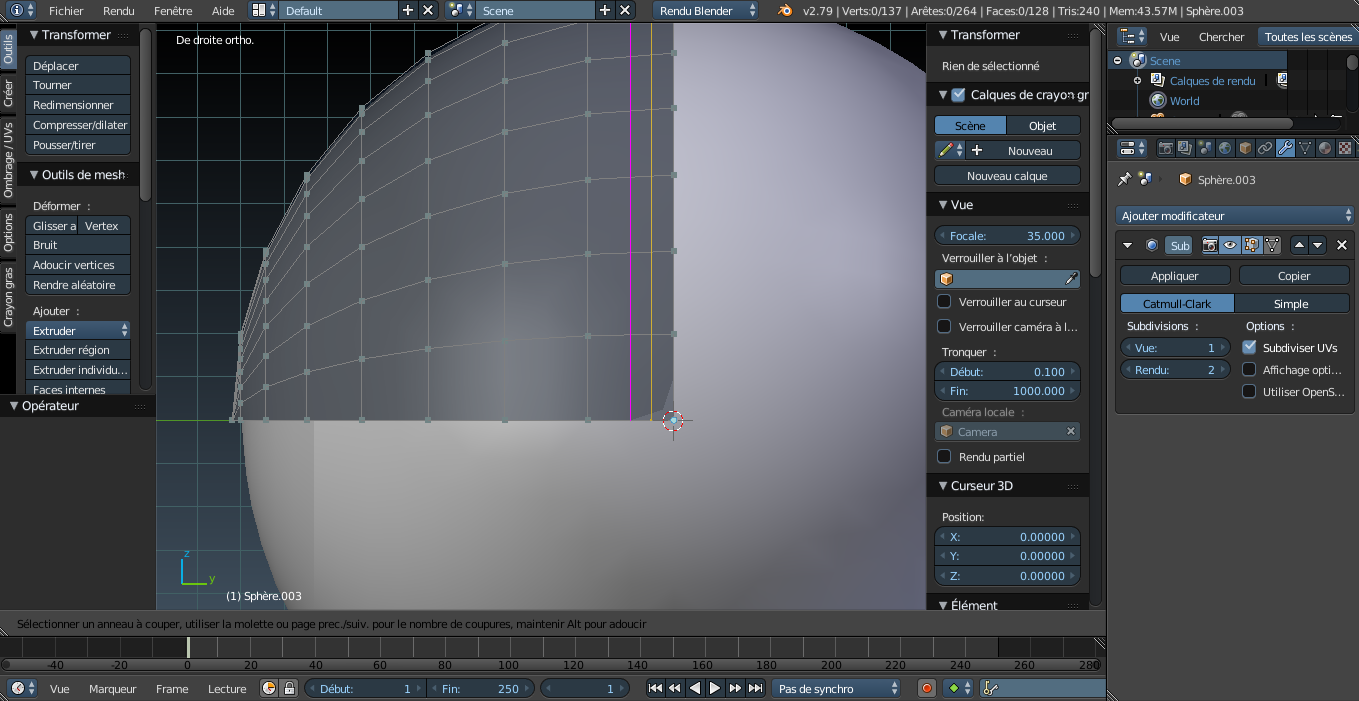Screen dimensions: 1359x701
Task: Enable Verrouiller au curseur checkbox
Action: [x=944, y=301]
